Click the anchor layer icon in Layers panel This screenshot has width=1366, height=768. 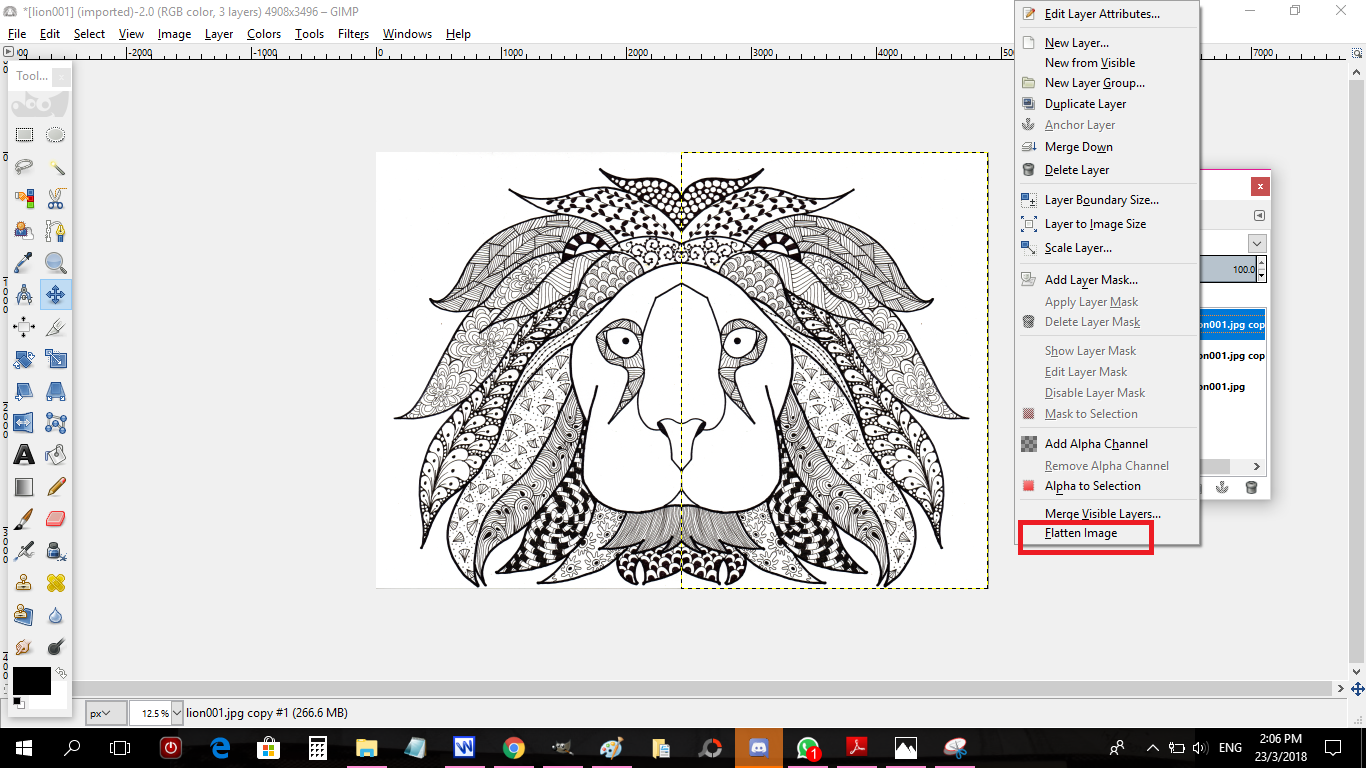point(1221,487)
